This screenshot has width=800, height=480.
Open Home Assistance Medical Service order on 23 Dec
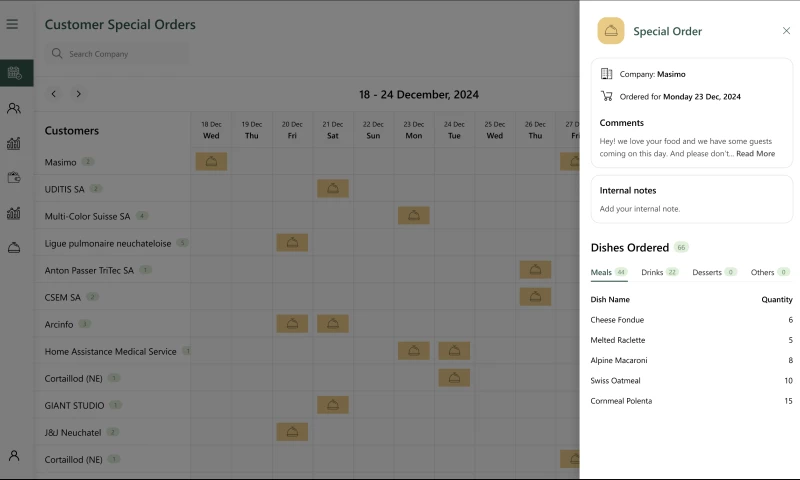414,351
